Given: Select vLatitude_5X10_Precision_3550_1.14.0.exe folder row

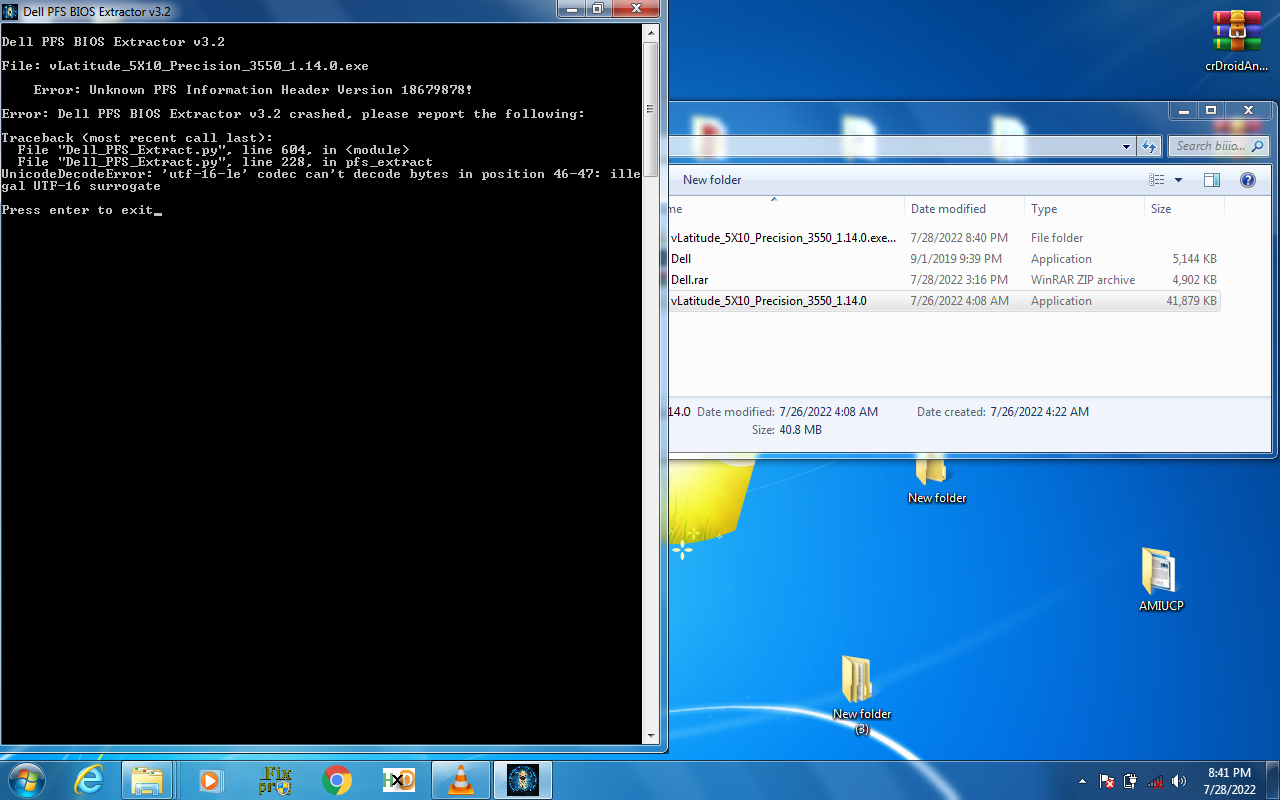Looking at the screenshot, I should pos(944,238).
